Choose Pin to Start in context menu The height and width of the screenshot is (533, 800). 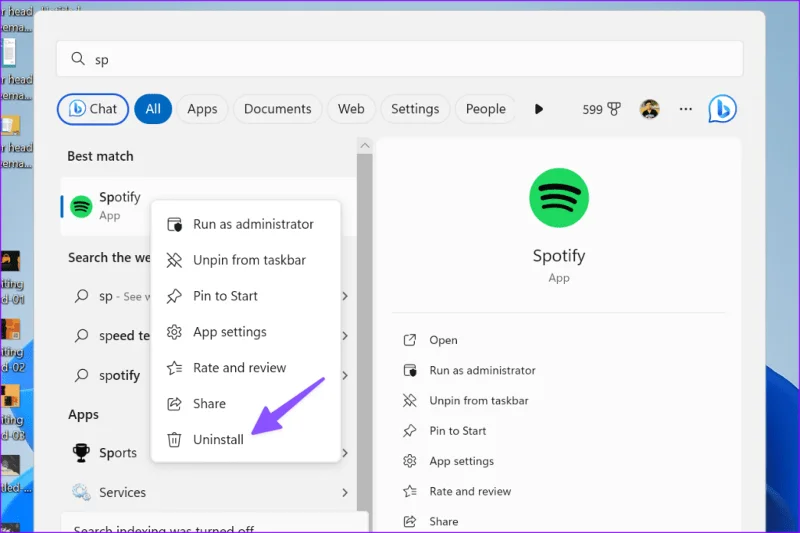coord(246,296)
